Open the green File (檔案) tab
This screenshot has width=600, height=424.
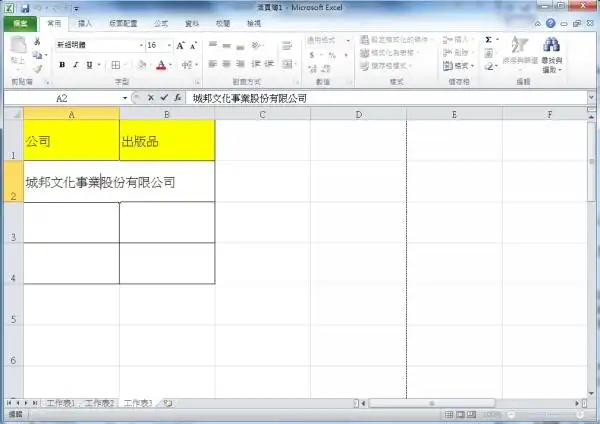[x=20, y=24]
